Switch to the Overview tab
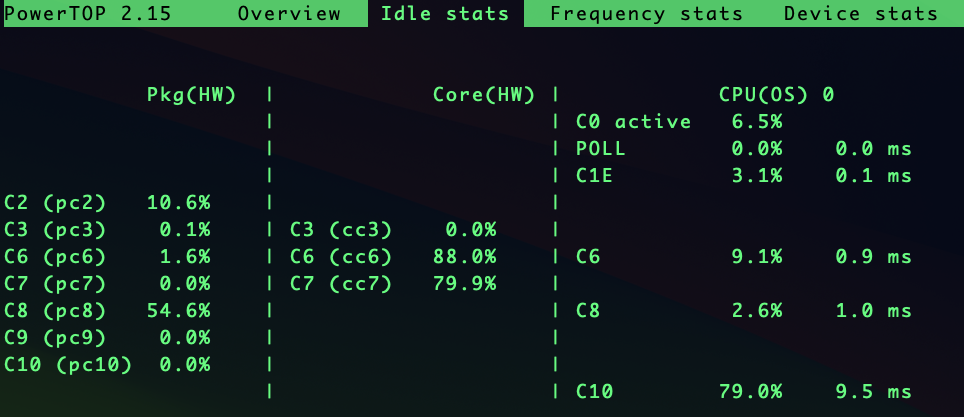 tap(289, 14)
